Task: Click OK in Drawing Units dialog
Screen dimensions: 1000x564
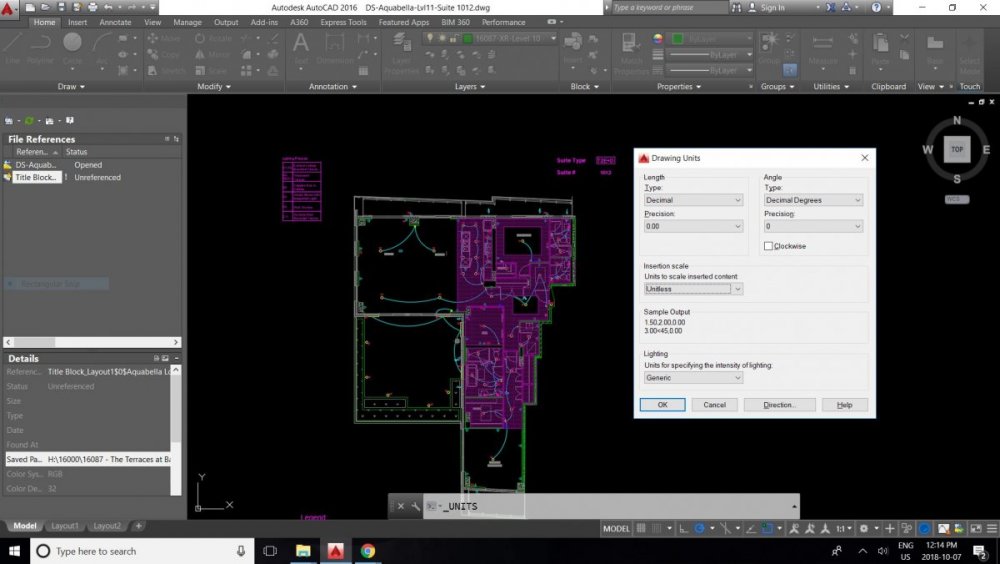Action: pyautogui.click(x=662, y=405)
